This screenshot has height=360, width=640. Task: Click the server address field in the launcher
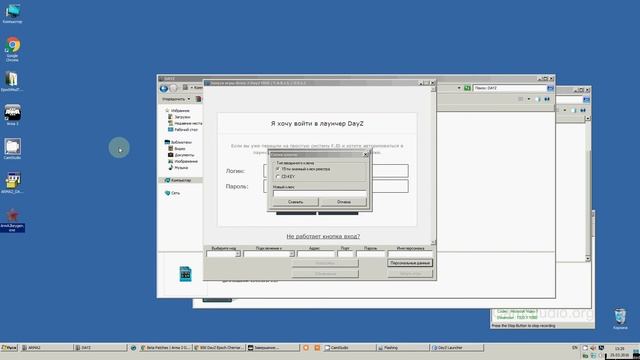click(x=316, y=254)
